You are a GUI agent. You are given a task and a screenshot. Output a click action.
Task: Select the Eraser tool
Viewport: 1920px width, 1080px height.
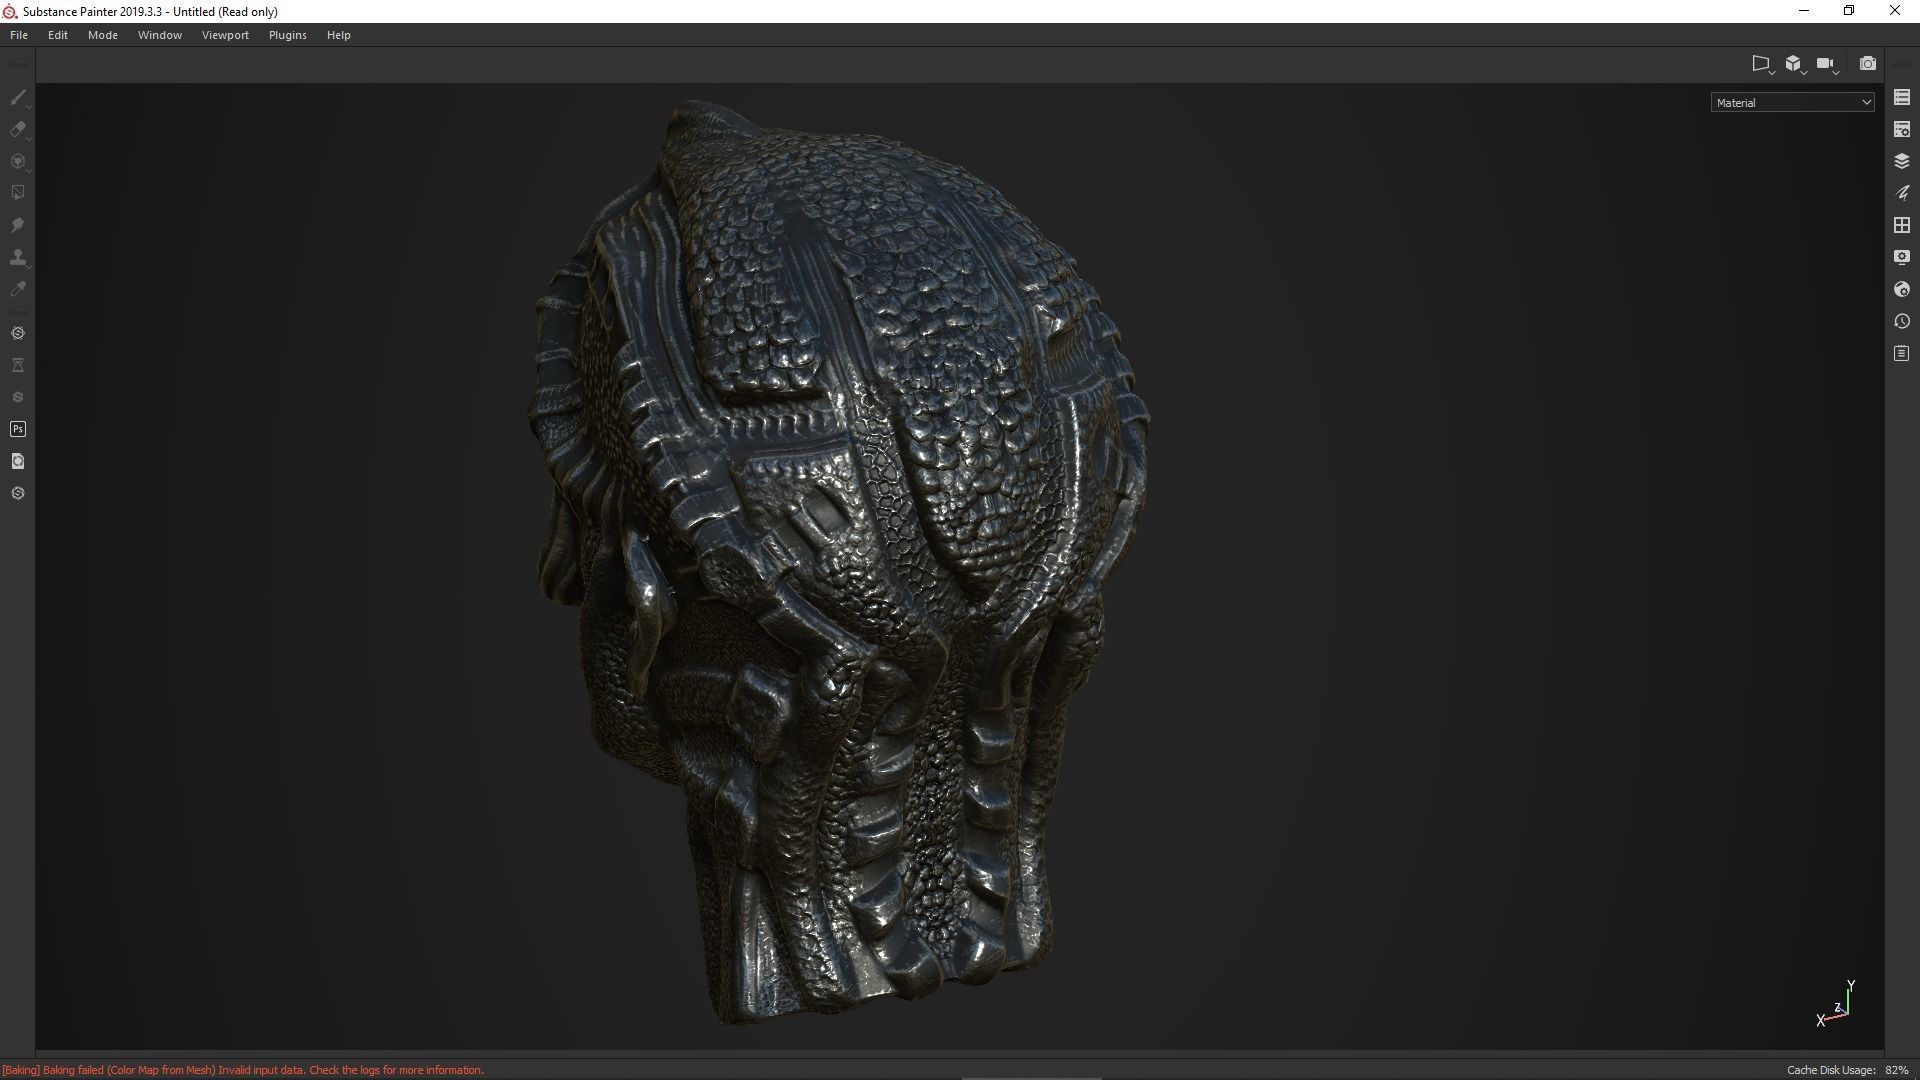click(18, 129)
